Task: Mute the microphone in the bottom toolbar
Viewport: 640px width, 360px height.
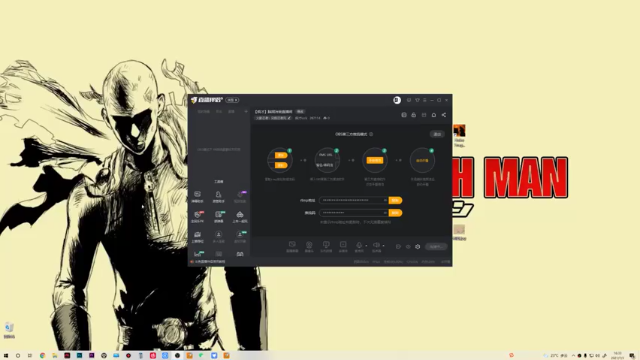Action: [x=359, y=245]
